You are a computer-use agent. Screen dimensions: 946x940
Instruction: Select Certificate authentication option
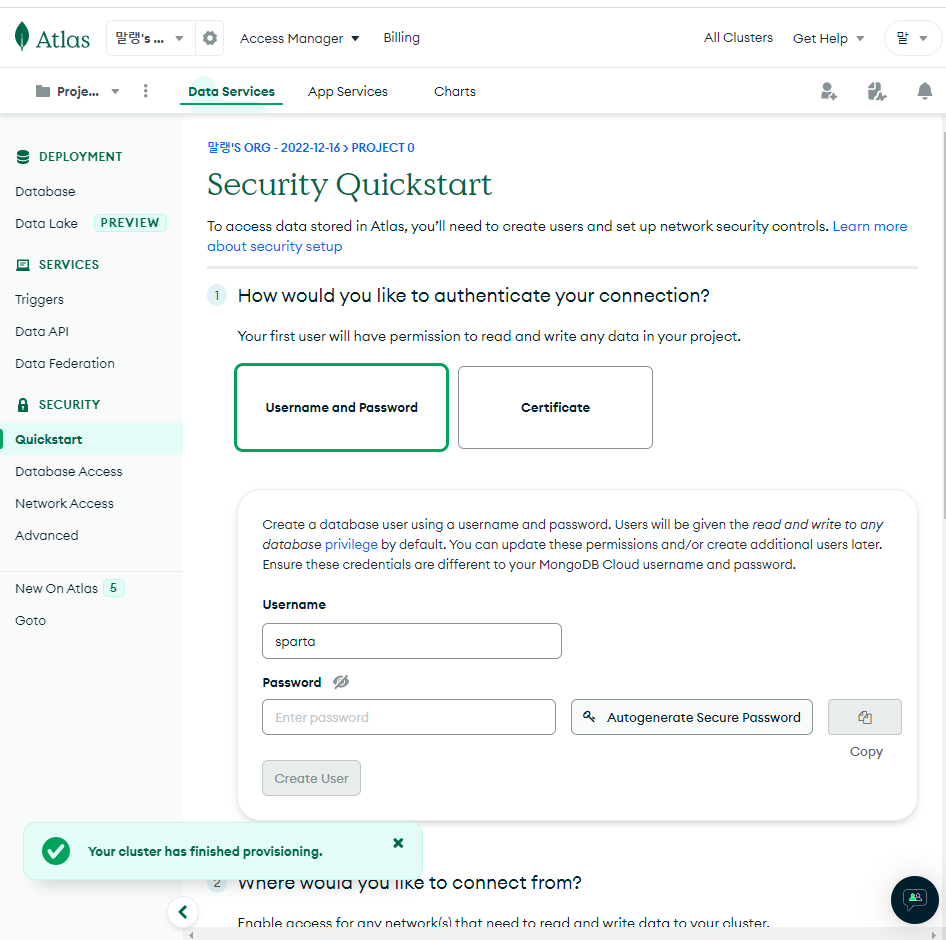555,407
